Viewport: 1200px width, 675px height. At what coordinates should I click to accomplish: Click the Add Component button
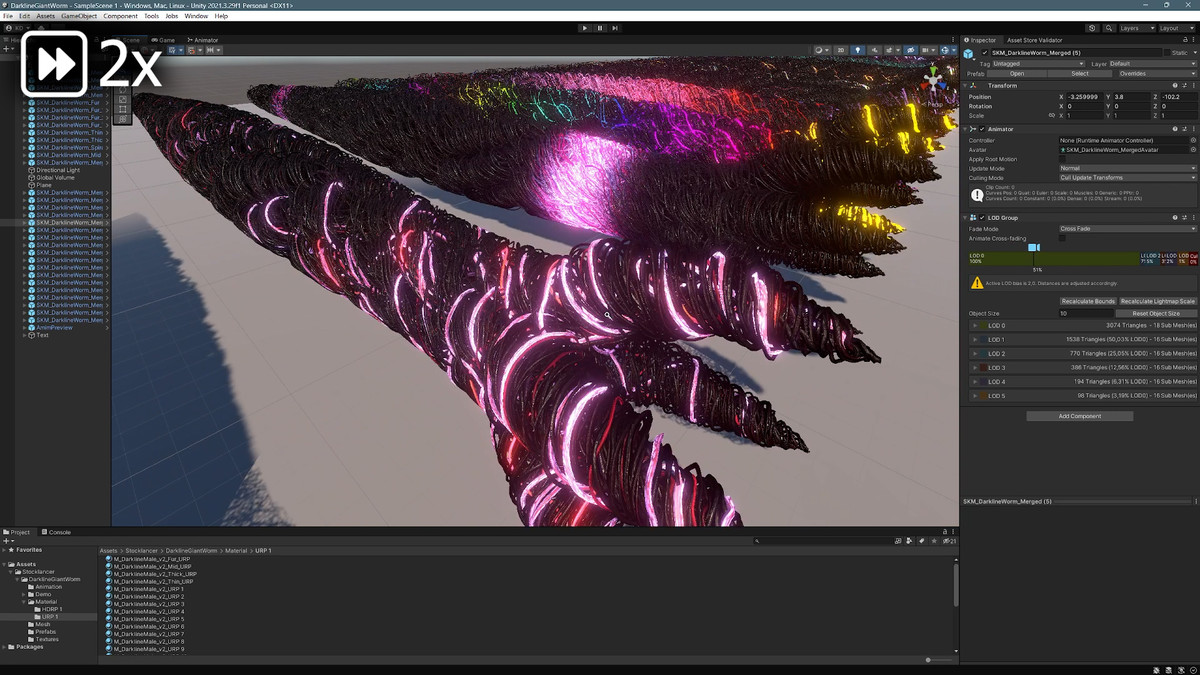tap(1079, 416)
